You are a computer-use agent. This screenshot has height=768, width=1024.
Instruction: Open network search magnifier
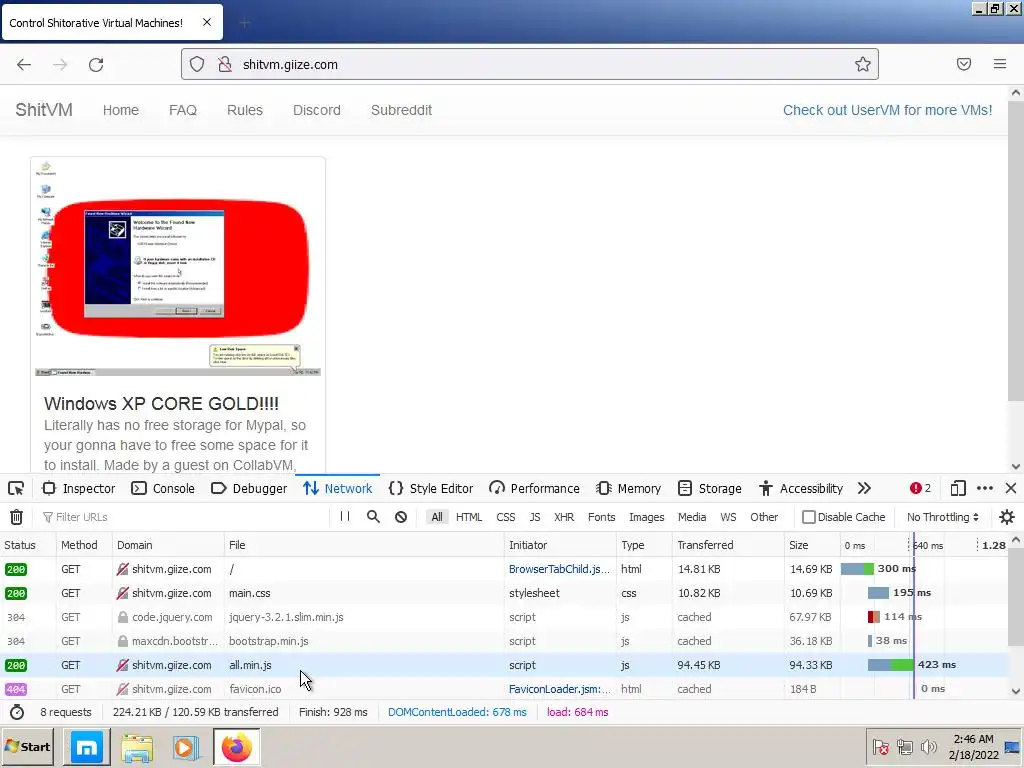373,517
